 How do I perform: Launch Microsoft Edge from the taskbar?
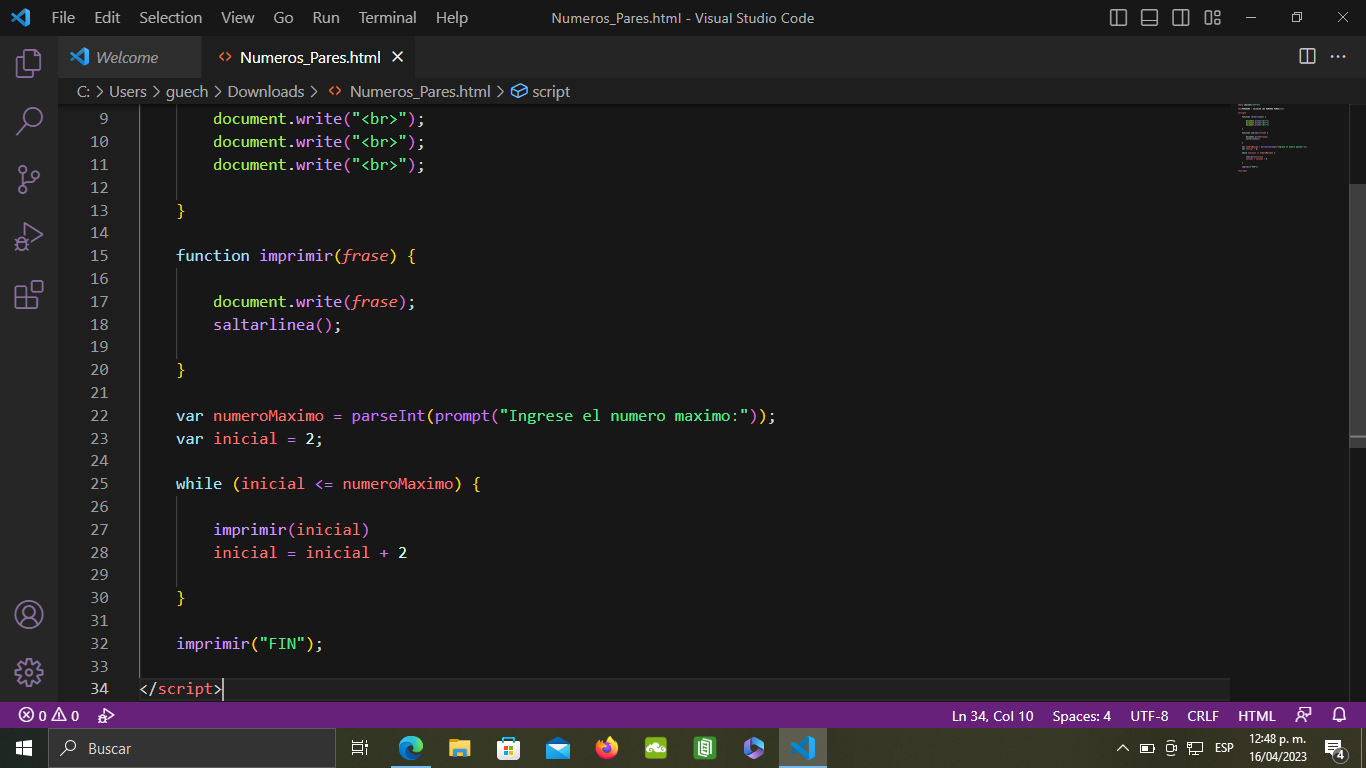click(x=410, y=748)
